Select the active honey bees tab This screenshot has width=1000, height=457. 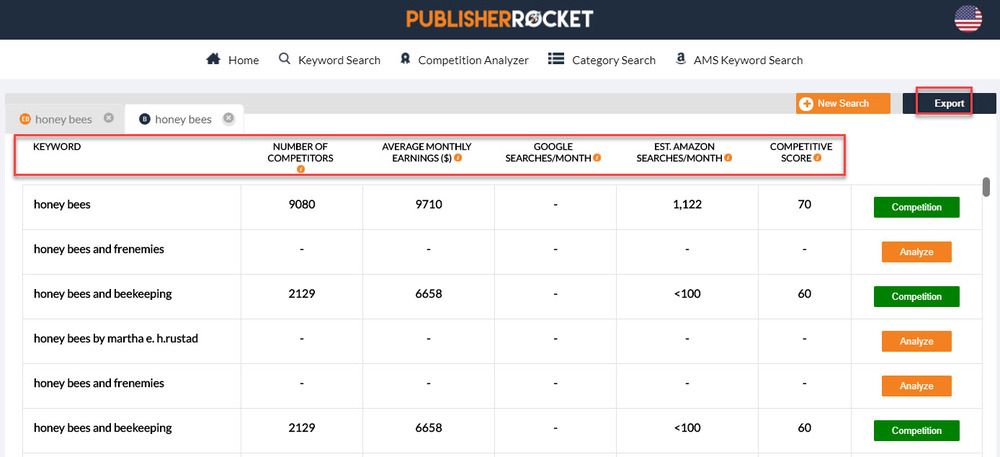[184, 119]
